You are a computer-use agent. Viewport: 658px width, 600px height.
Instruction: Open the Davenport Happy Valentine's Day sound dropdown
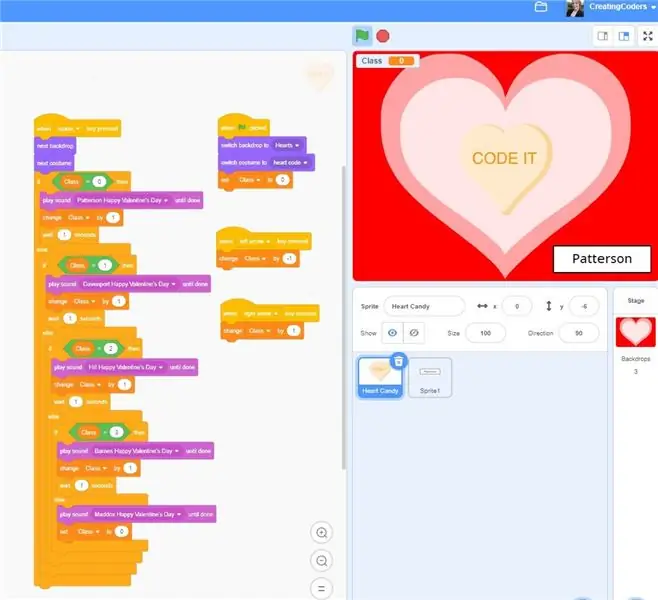click(x=129, y=284)
